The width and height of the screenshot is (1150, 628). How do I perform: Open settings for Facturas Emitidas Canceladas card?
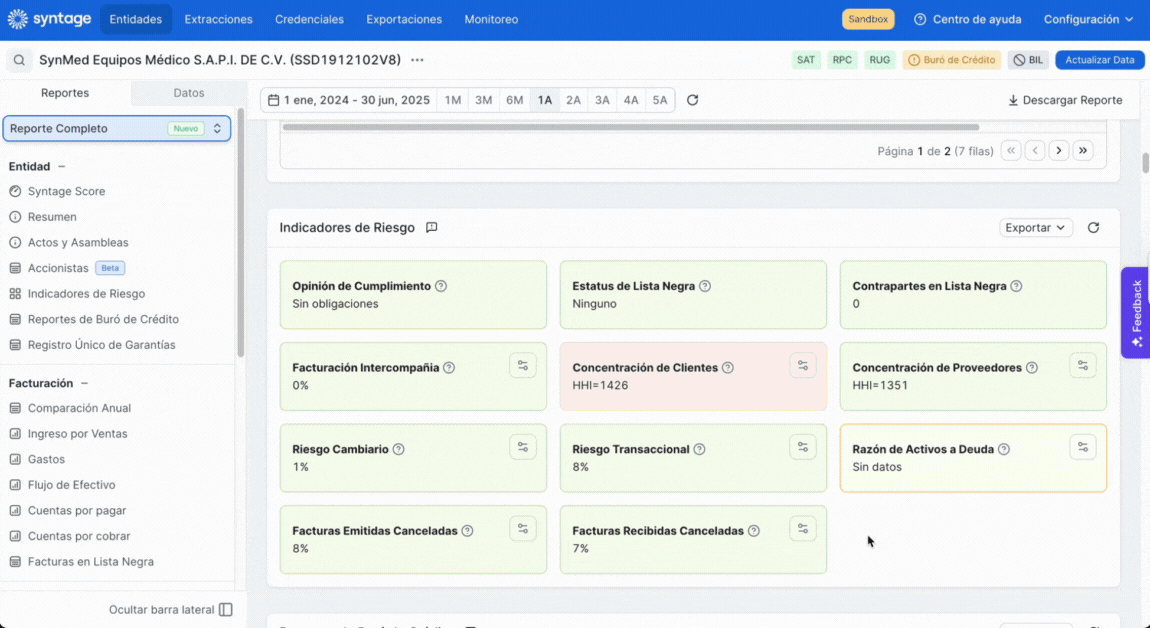point(523,528)
